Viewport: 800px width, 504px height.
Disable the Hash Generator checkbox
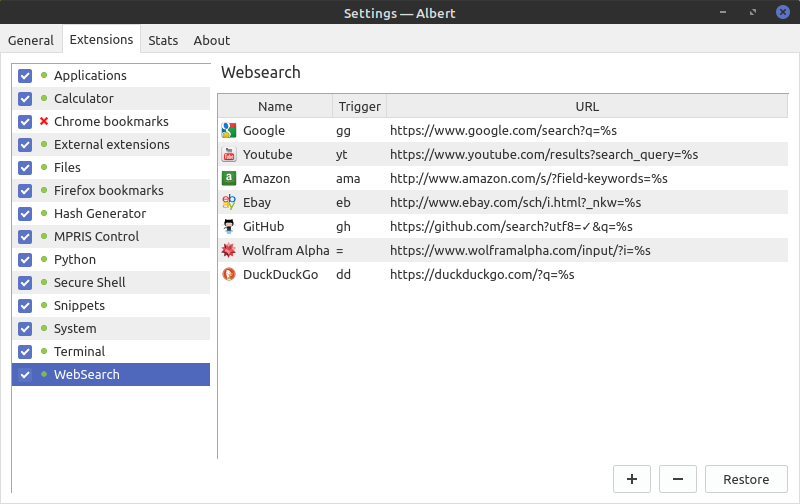[x=25, y=214]
